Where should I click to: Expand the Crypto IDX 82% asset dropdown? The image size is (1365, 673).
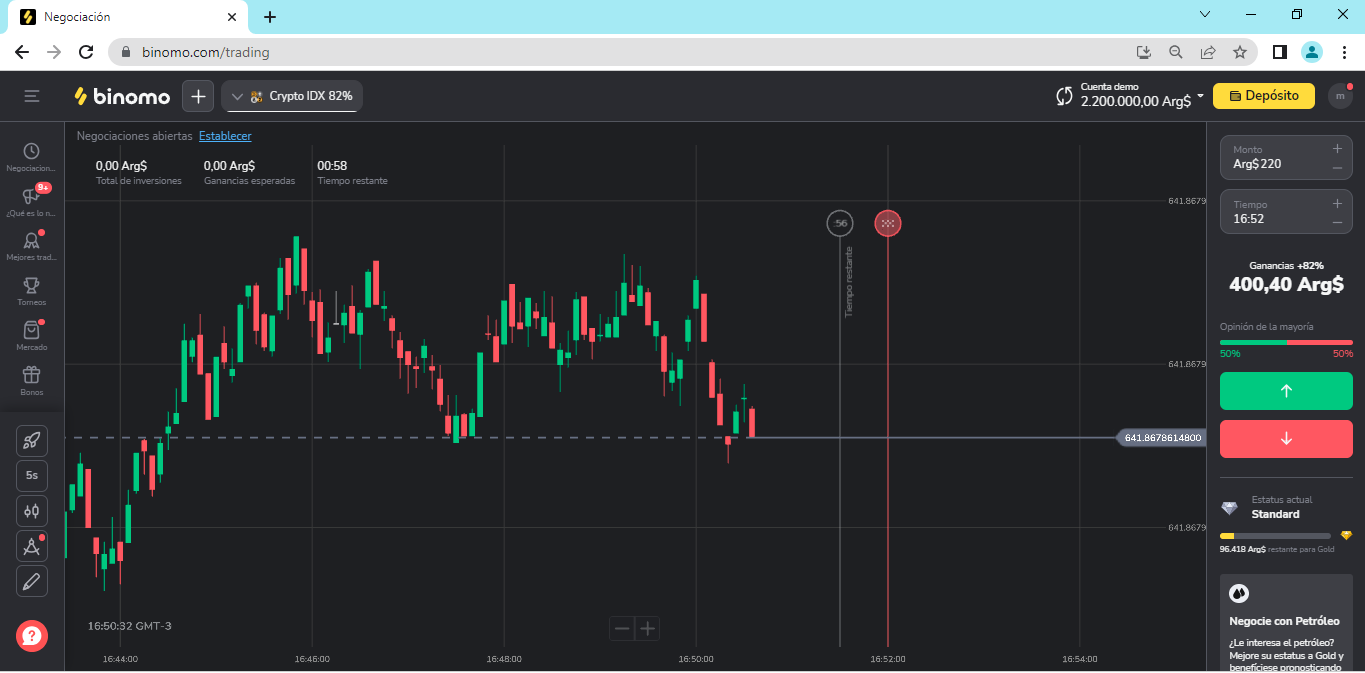[x=292, y=96]
